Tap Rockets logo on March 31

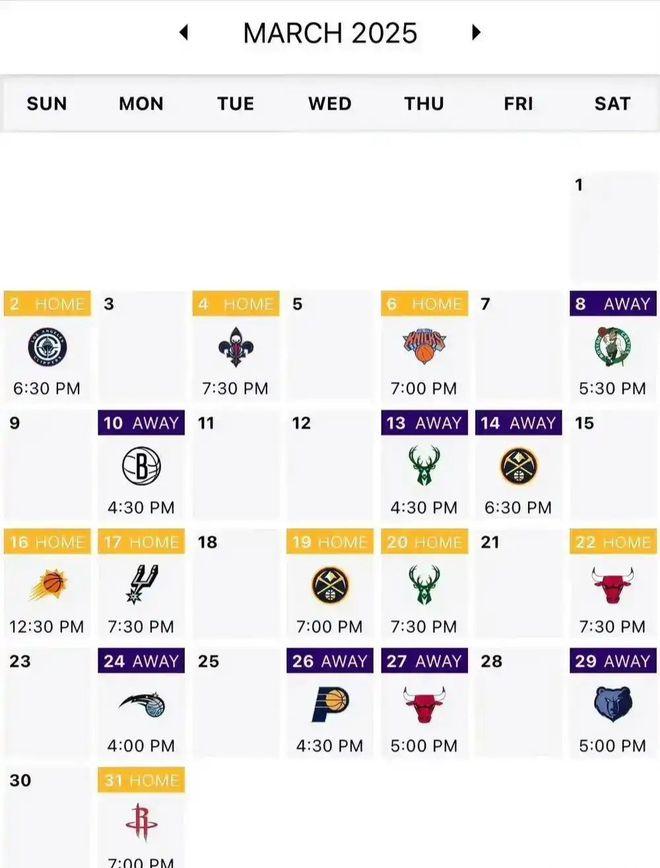click(x=142, y=823)
